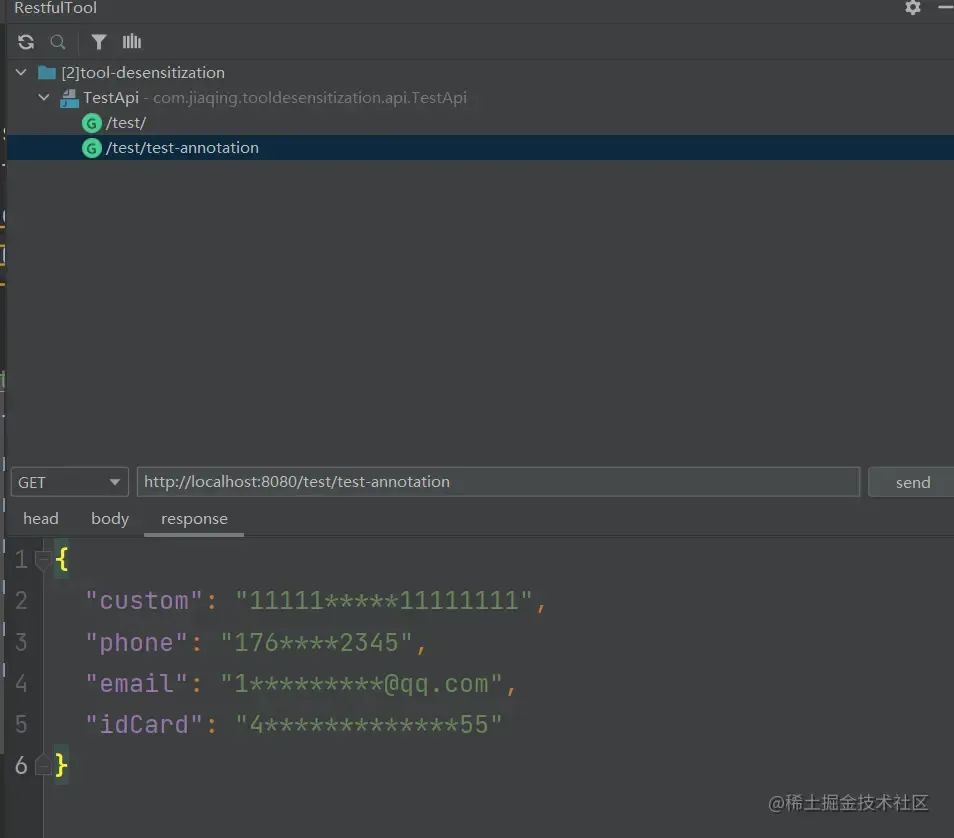Click the "custom" key in response JSON
Screen dimensions: 954x838
[x=144, y=601]
